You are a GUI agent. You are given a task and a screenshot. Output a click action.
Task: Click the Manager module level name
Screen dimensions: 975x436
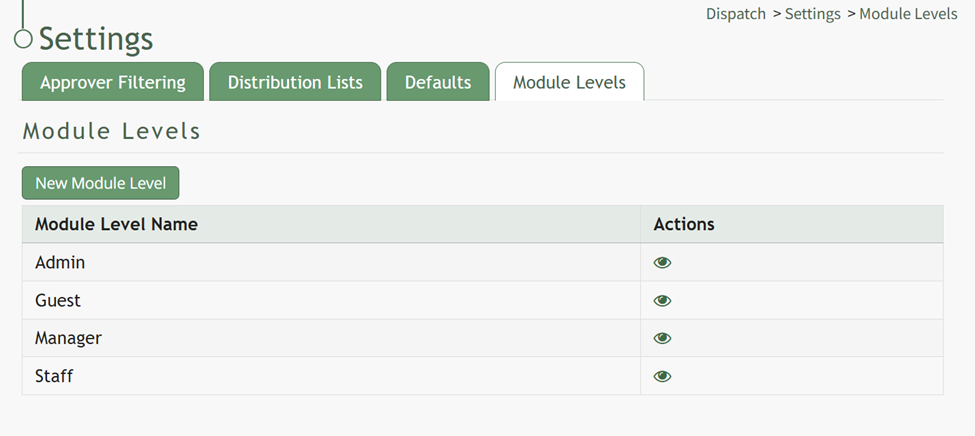coord(68,339)
